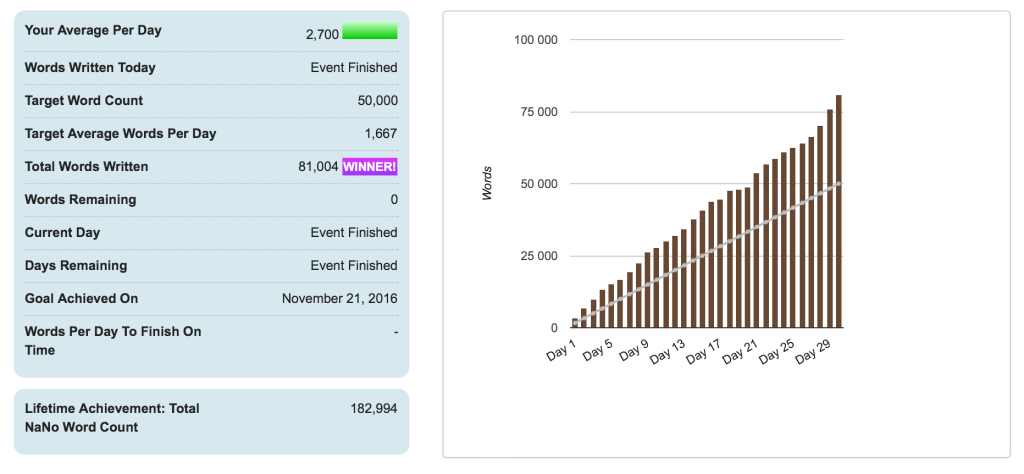Click the 'Day 25' x-axis label
Image resolution: width=1024 pixels, height=474 pixels.
(x=778, y=352)
